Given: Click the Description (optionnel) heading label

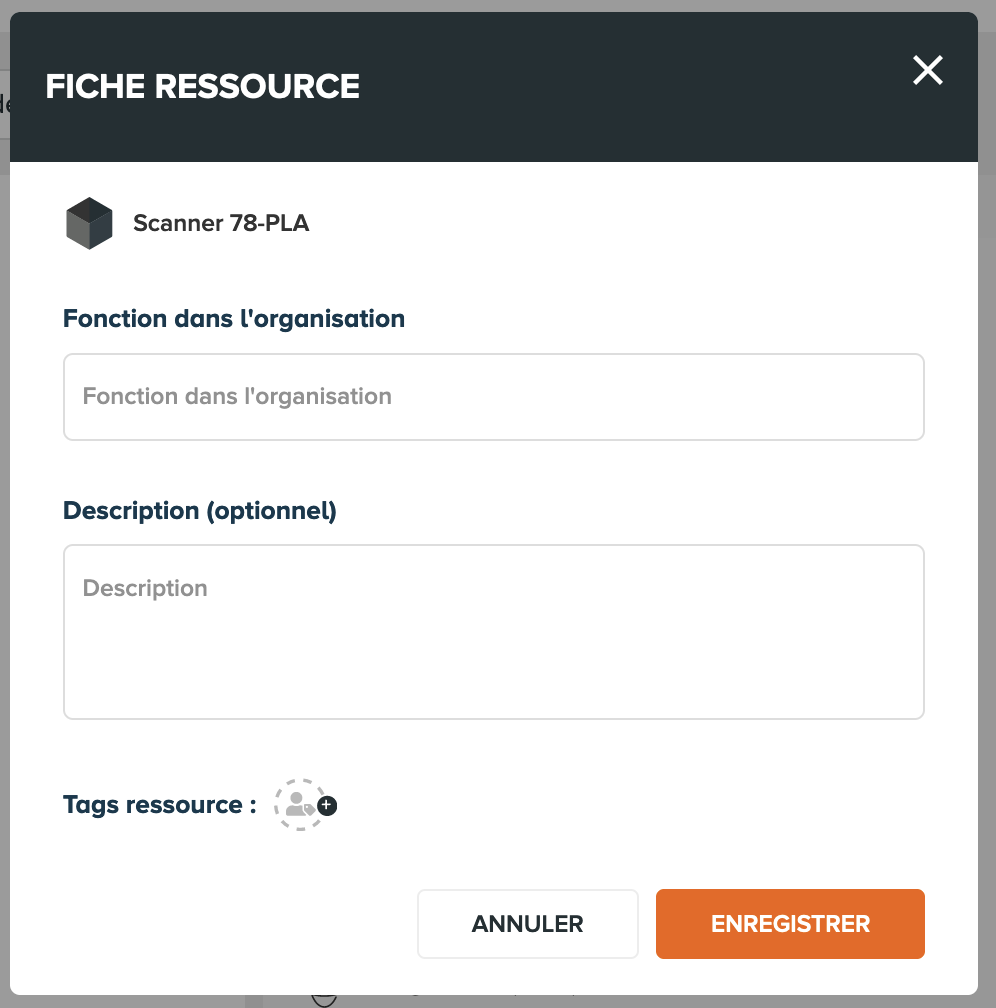Looking at the screenshot, I should click(200, 511).
